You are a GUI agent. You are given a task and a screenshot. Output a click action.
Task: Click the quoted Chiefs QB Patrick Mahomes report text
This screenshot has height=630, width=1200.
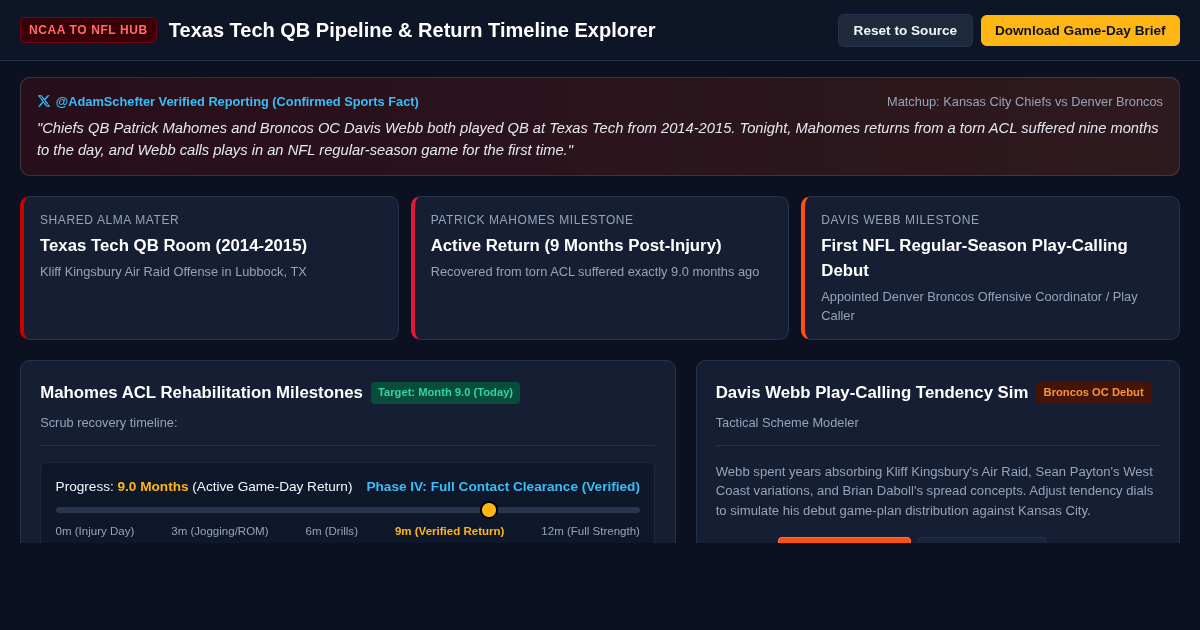[x=598, y=139]
